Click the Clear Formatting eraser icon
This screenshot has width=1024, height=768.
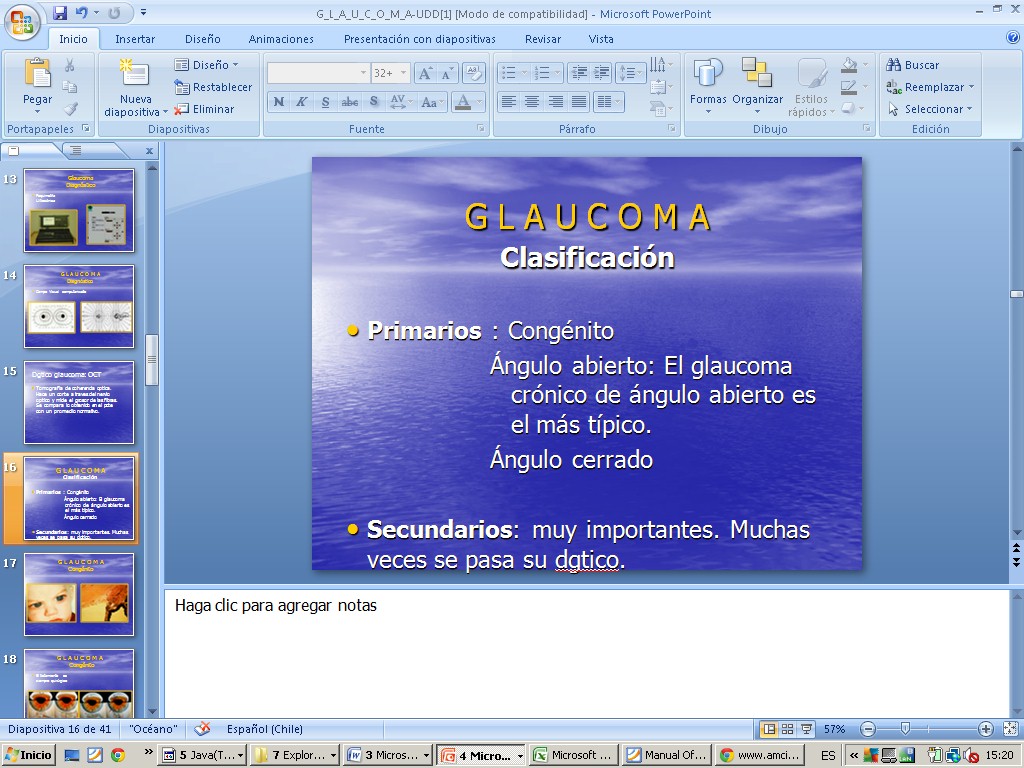point(474,73)
